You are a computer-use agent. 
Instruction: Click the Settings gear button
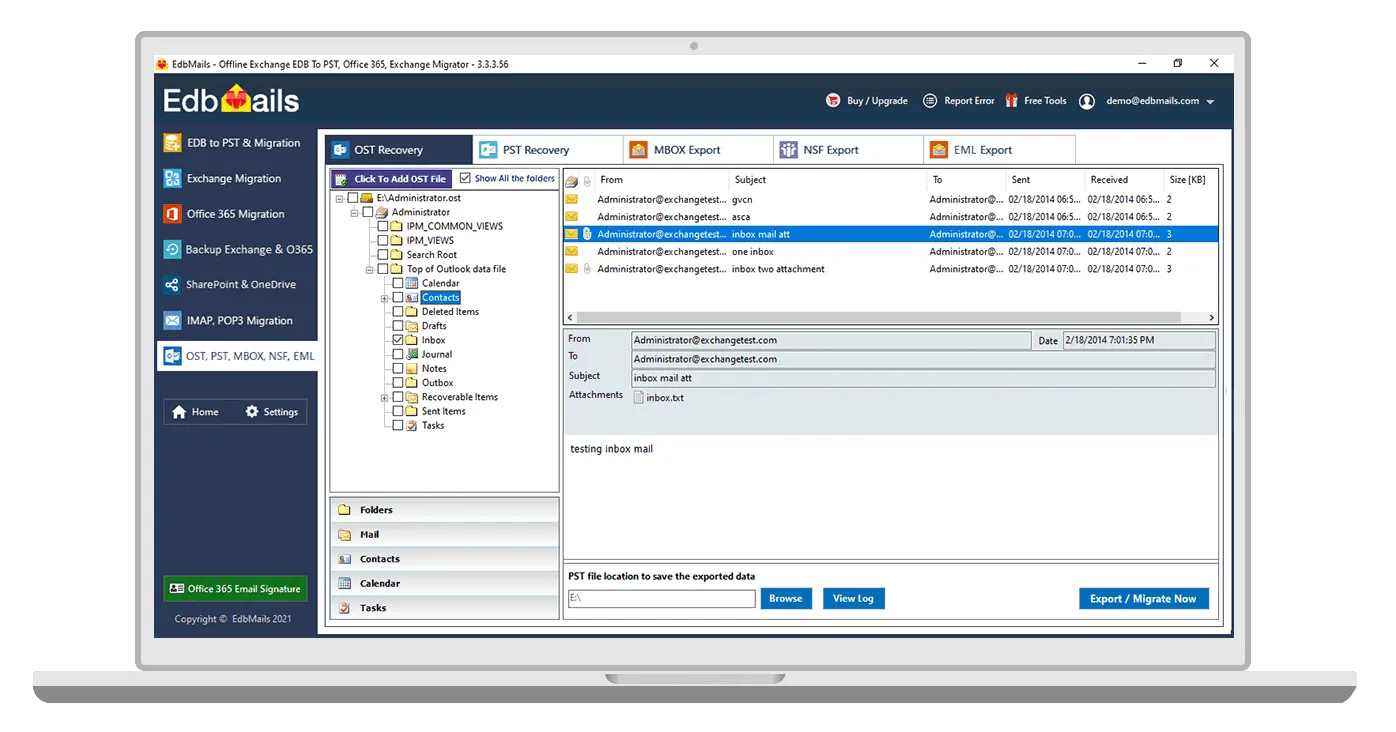(271, 412)
